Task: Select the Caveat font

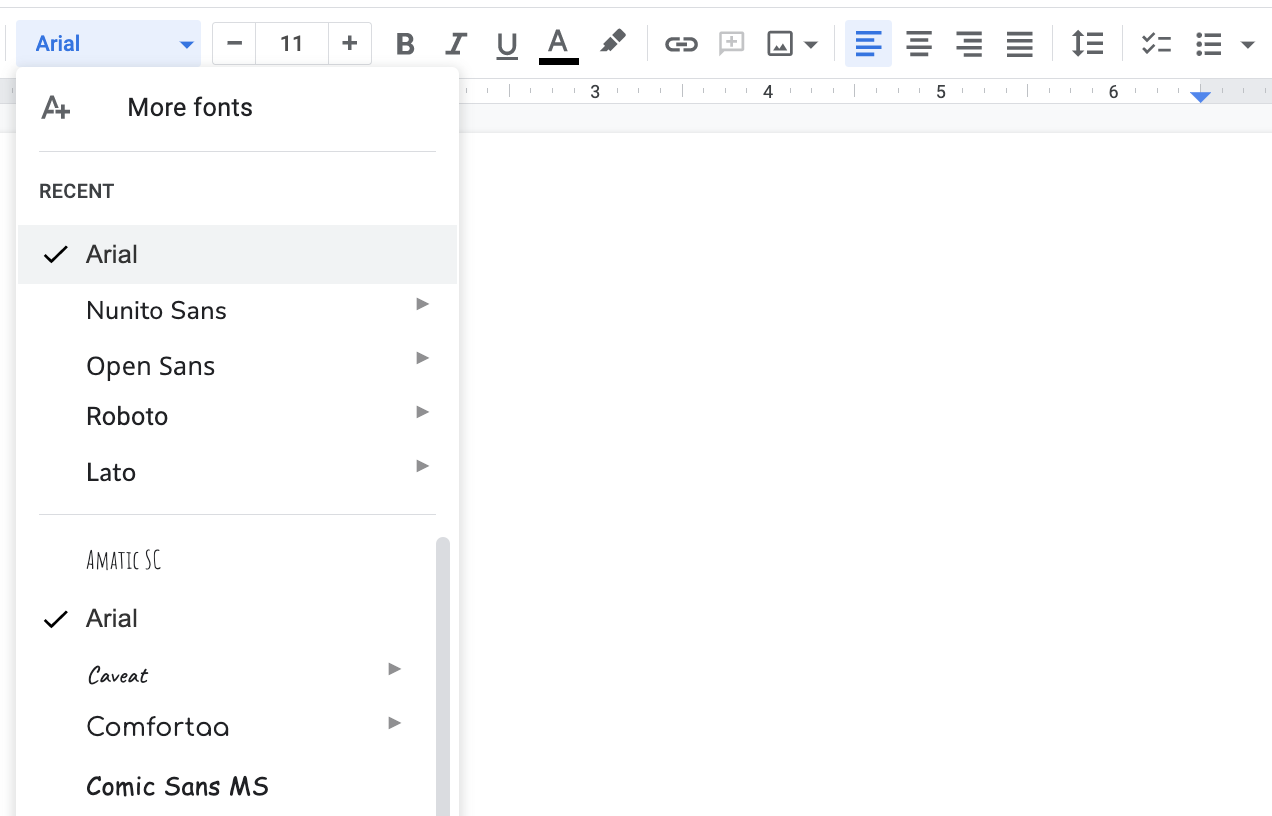Action: pos(226,674)
